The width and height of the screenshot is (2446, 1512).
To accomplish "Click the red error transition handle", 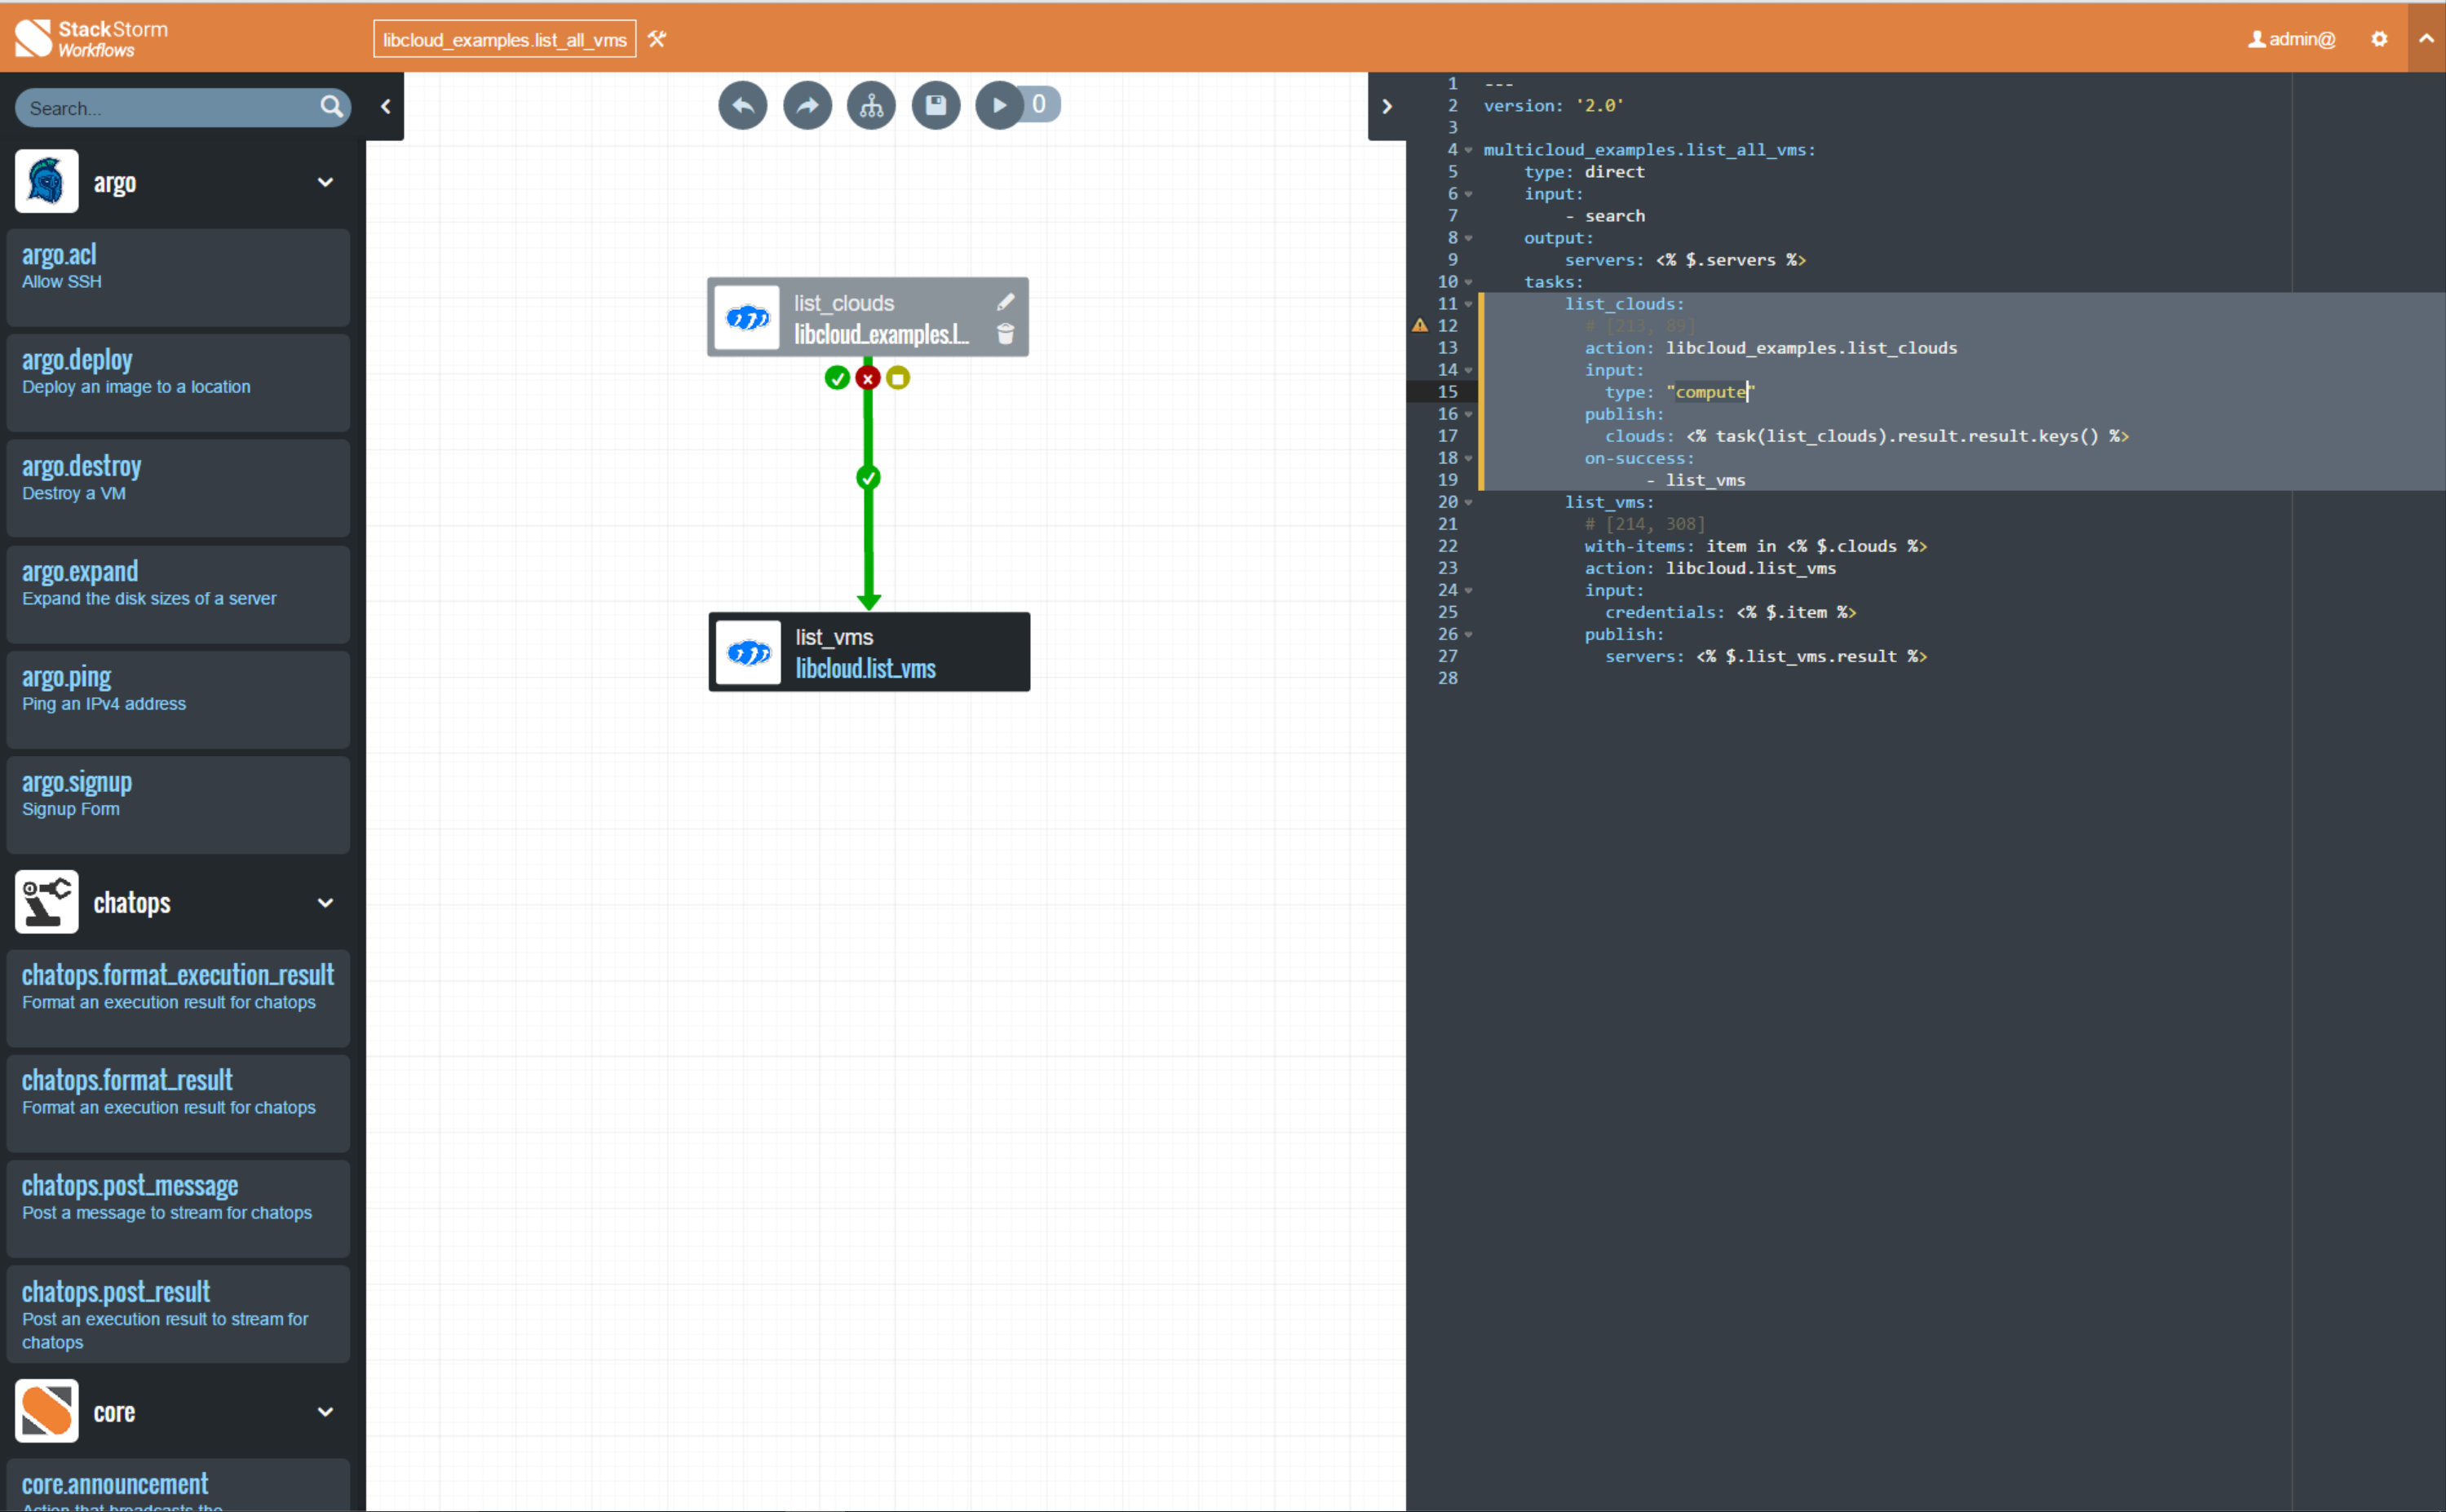I will tap(868, 378).
